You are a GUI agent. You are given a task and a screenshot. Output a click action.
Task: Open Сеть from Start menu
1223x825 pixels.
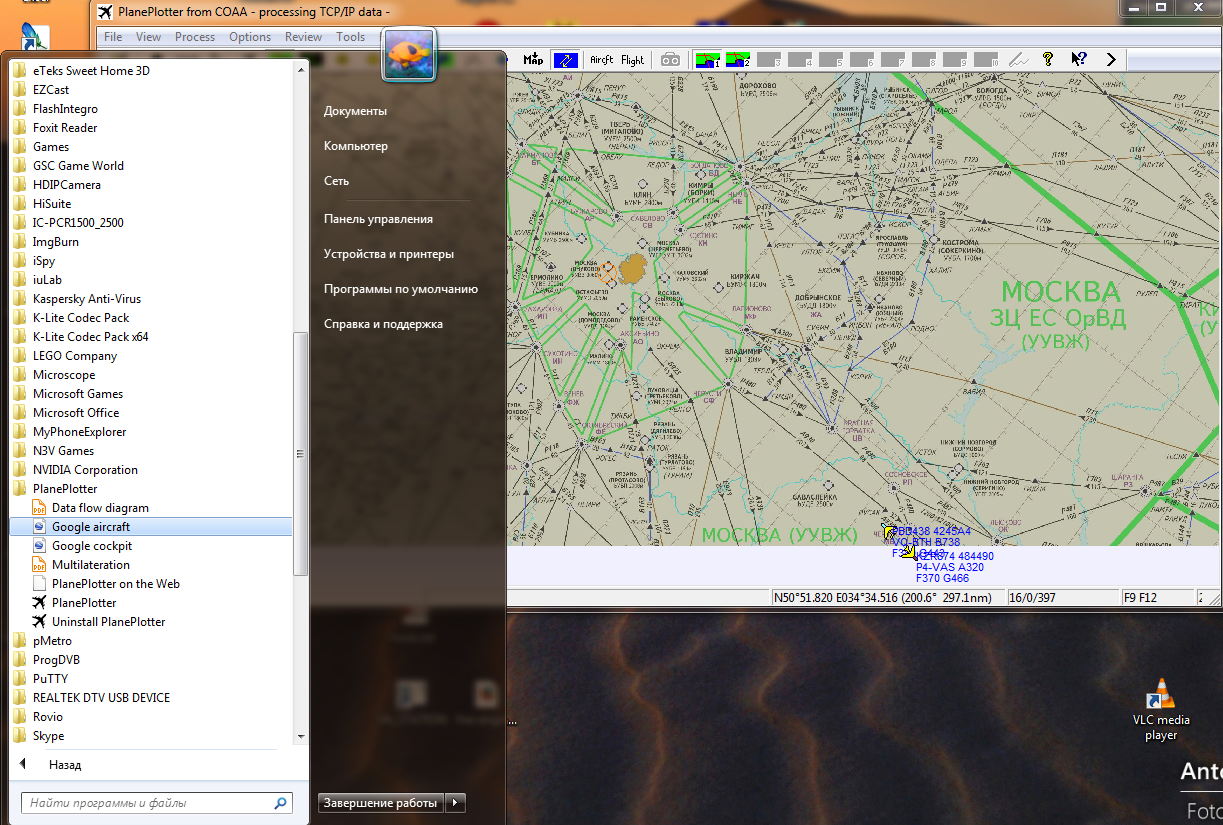coord(336,181)
